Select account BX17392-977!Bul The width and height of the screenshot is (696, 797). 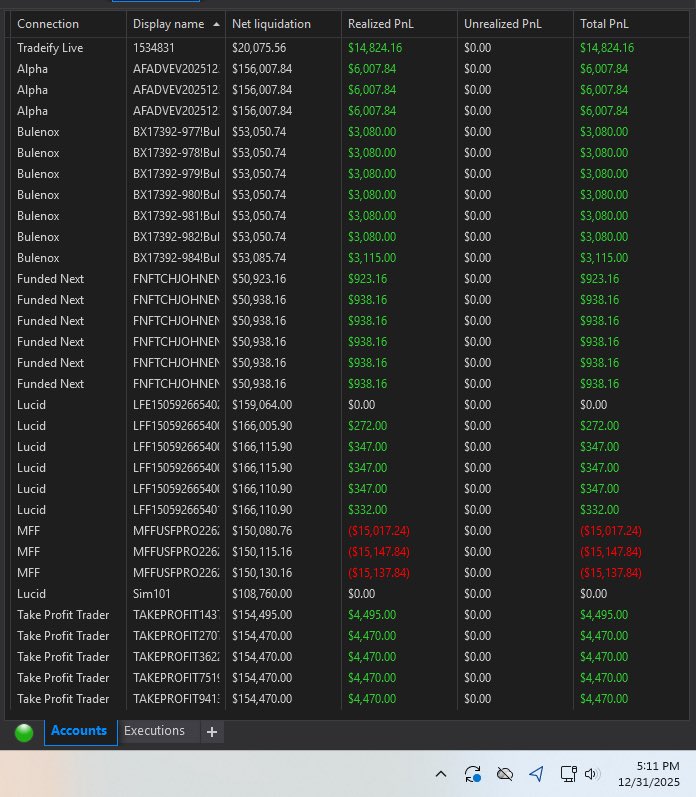pos(176,132)
